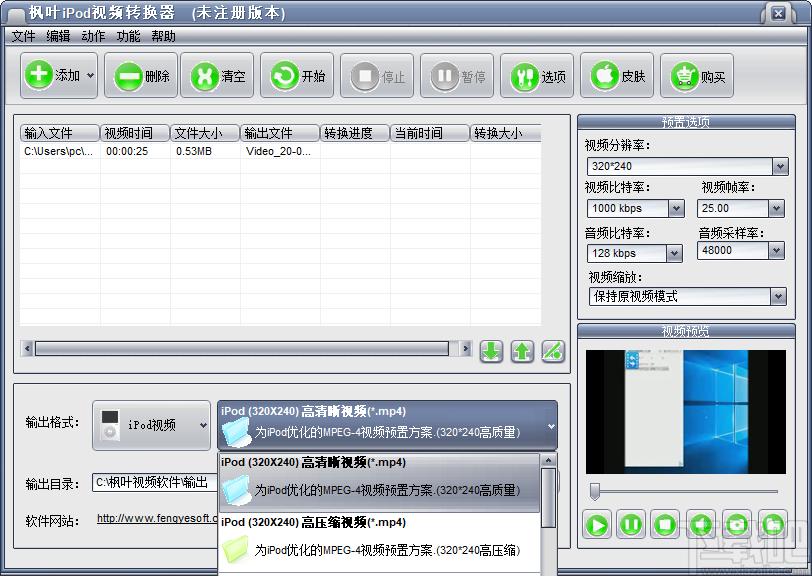Click the green pen edit icon
812x576 pixels.
[x=553, y=351]
